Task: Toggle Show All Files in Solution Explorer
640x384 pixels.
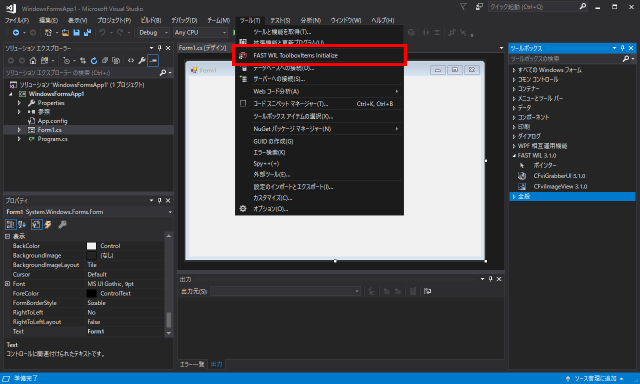Action: point(116,60)
